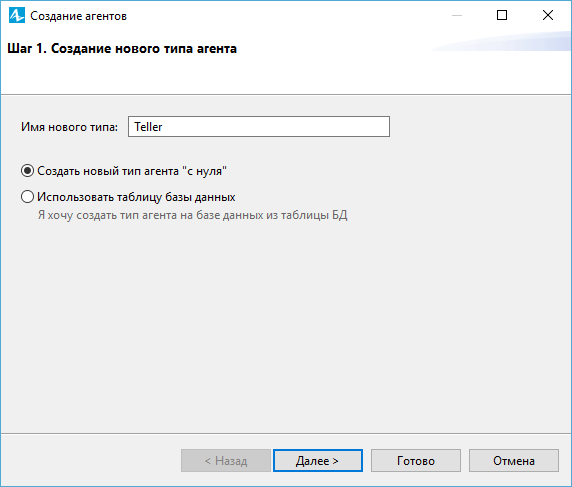
Task: Click the window title Создание агентов
Action: point(78,16)
